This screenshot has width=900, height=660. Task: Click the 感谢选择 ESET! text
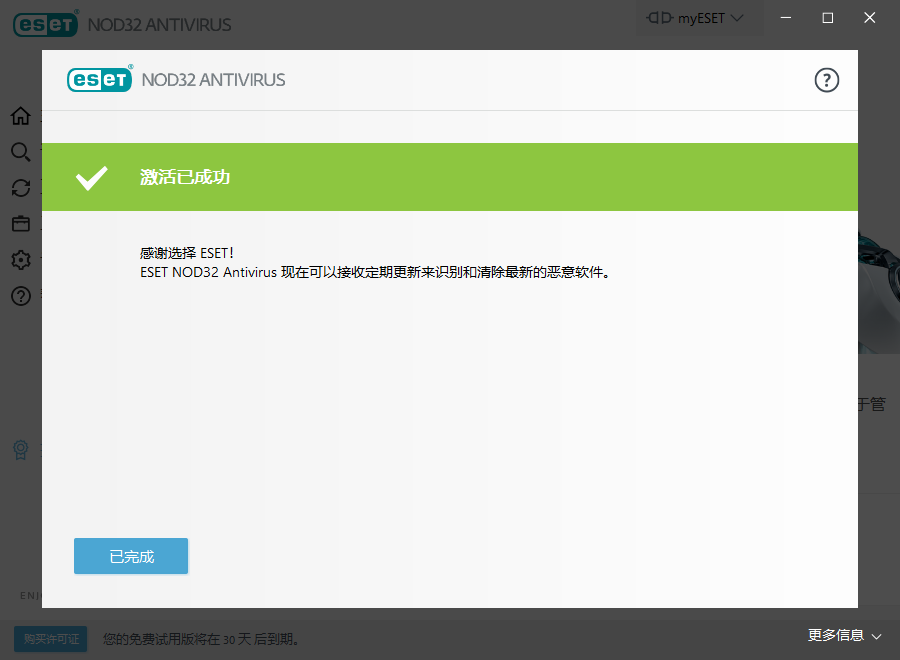(187, 253)
